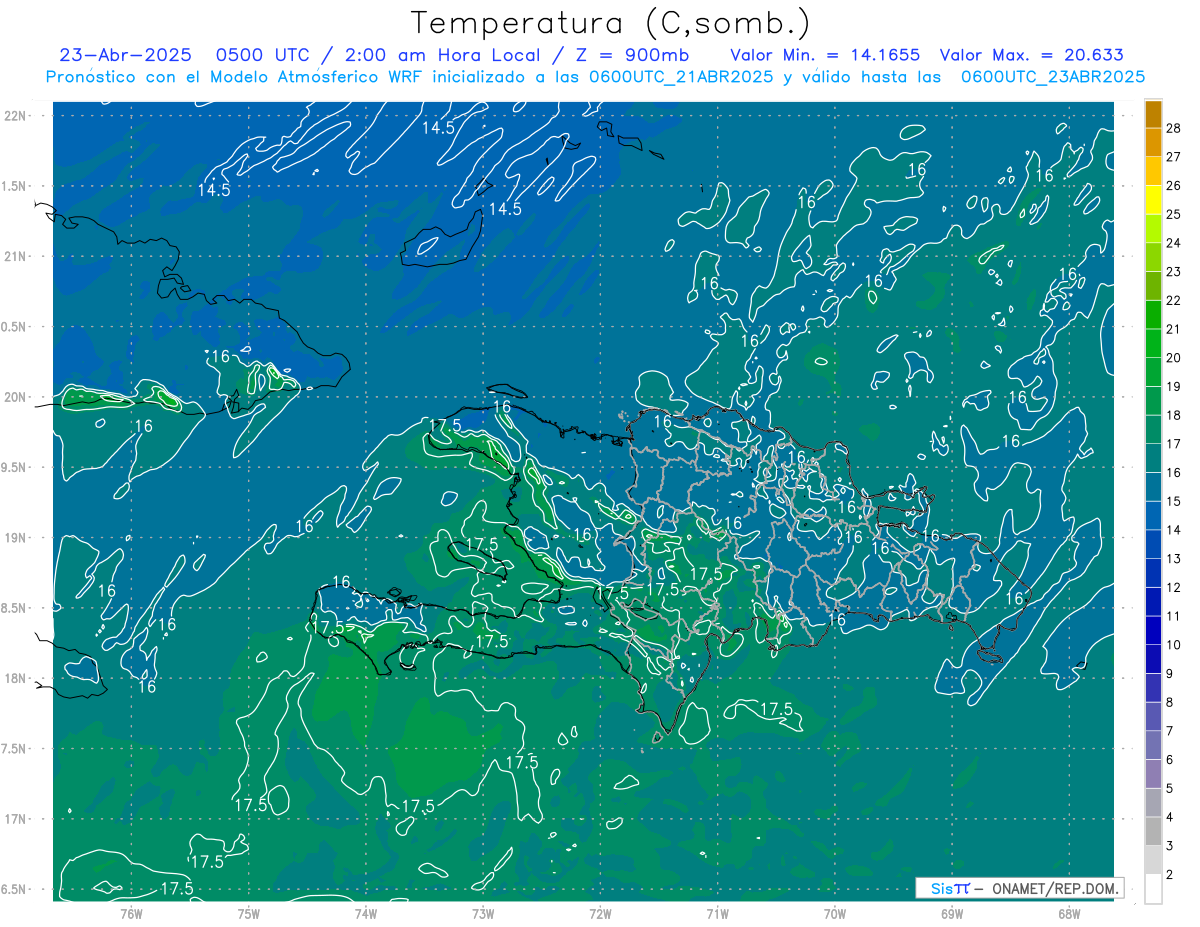Click the 'Valor Min. = 14.1655' value

click(824, 56)
